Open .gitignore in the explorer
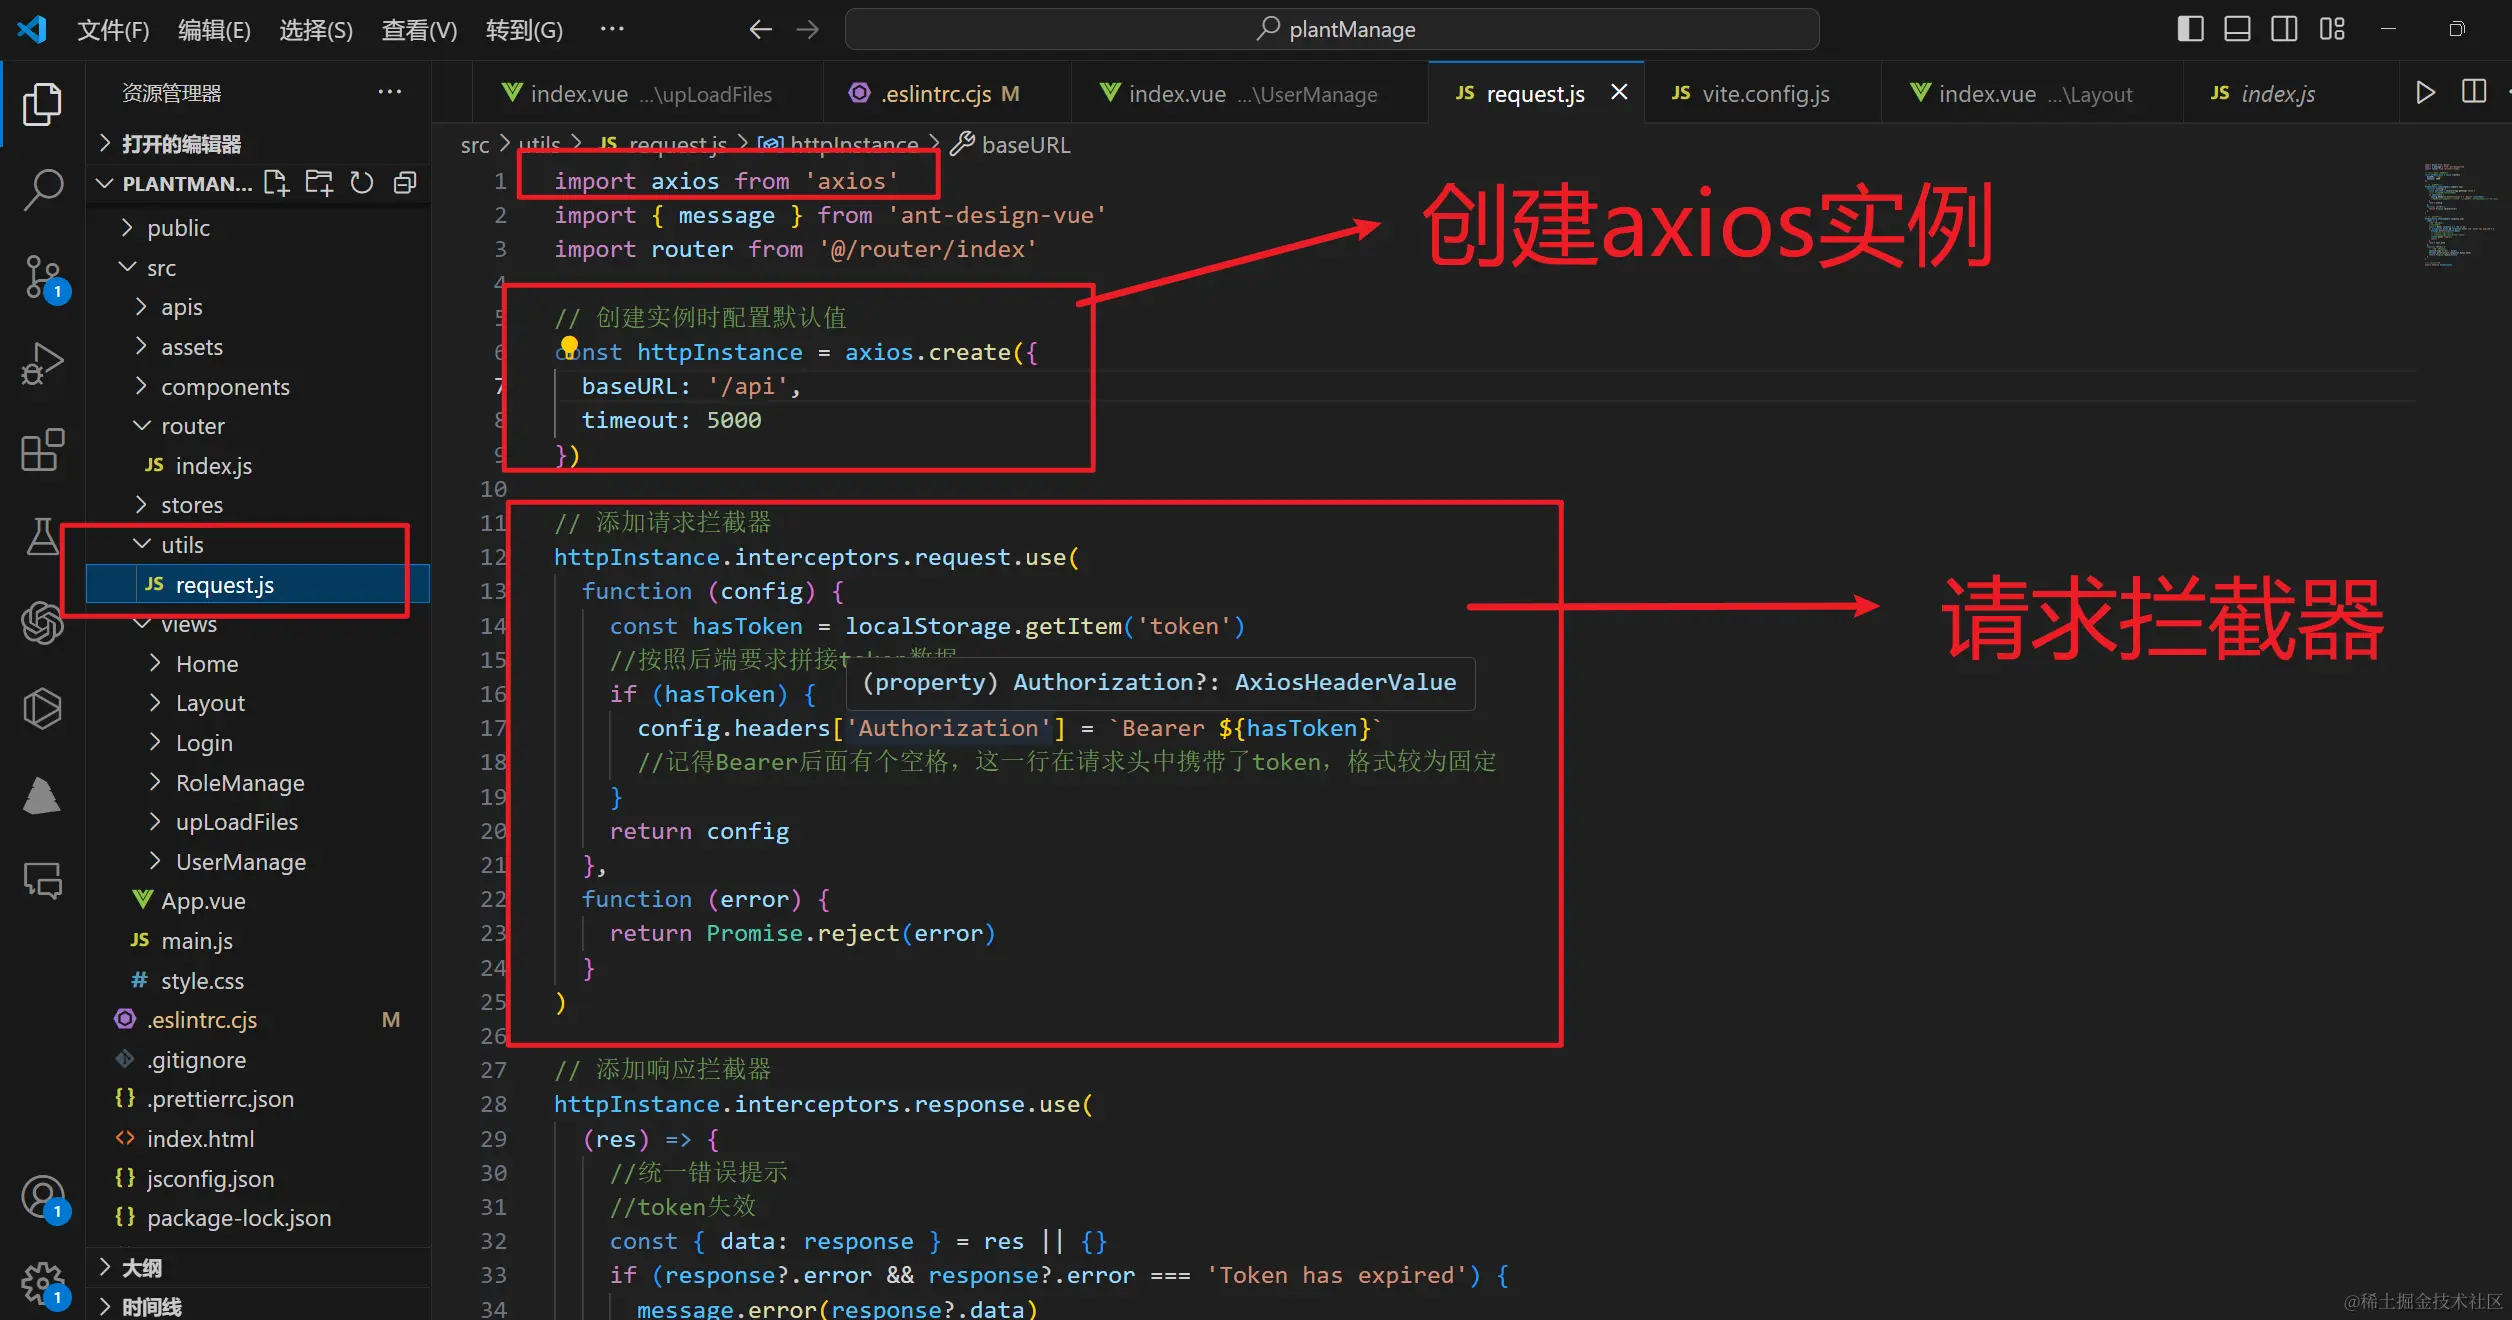Screen dimensions: 2512x1320 [x=258, y=1060]
